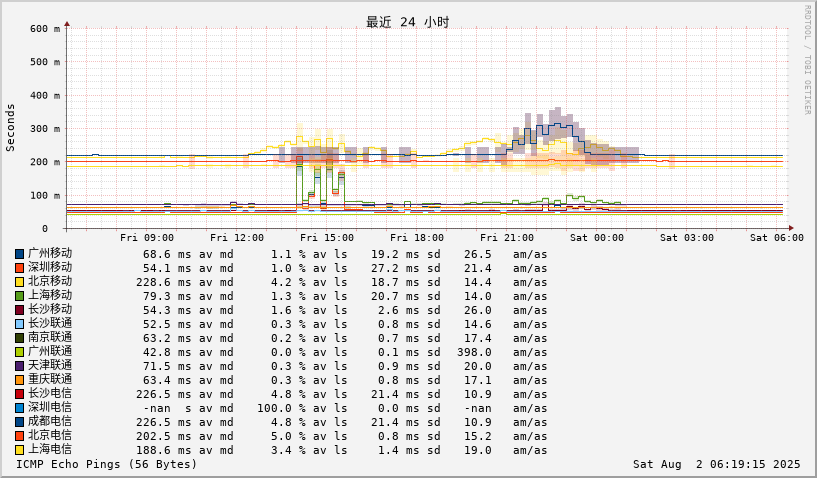Click the Sat Aug 2 06:19:15 2025 timestamp

(716, 464)
